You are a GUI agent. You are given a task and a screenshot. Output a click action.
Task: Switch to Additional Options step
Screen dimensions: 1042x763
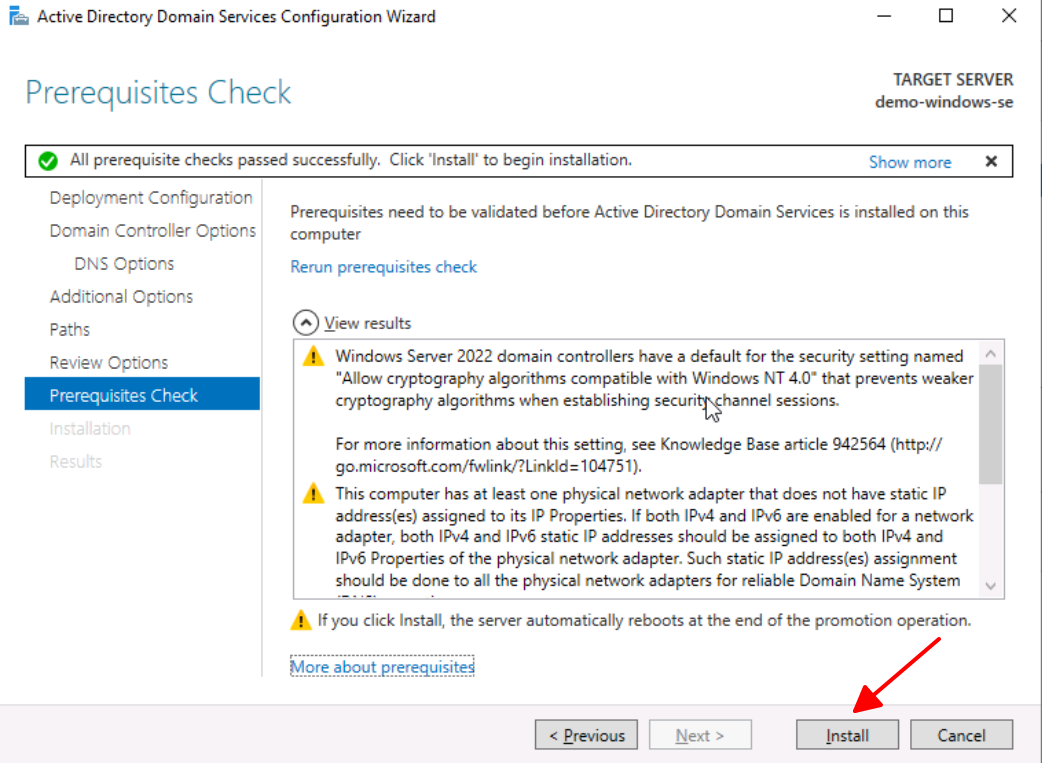click(x=121, y=297)
